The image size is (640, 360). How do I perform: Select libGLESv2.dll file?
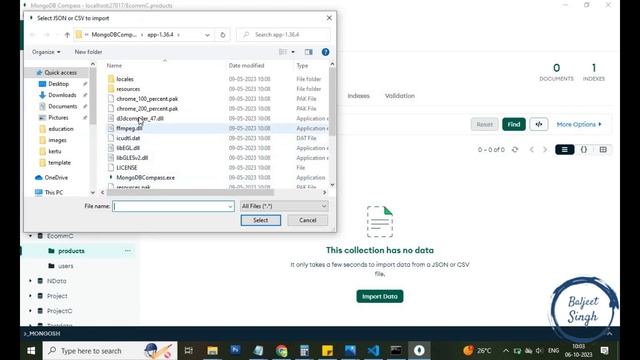[132, 158]
